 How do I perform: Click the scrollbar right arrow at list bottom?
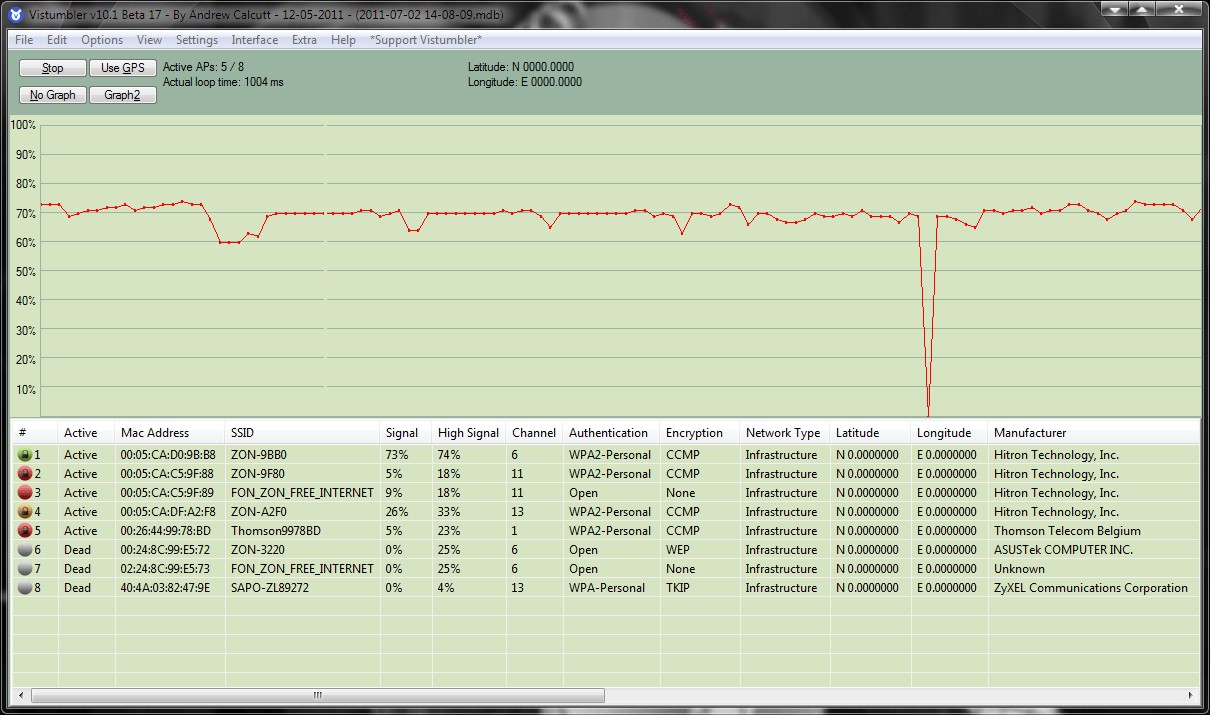1190,695
